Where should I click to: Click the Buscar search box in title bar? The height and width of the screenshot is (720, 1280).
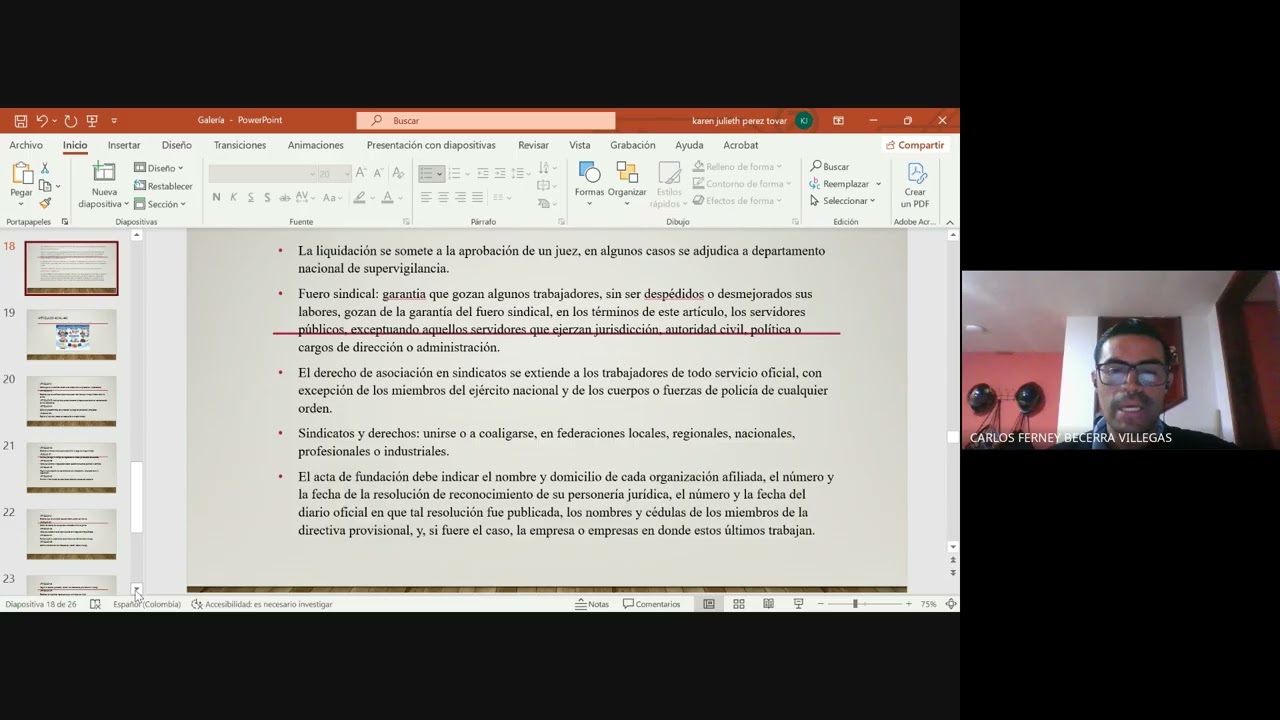pyautogui.click(x=486, y=121)
